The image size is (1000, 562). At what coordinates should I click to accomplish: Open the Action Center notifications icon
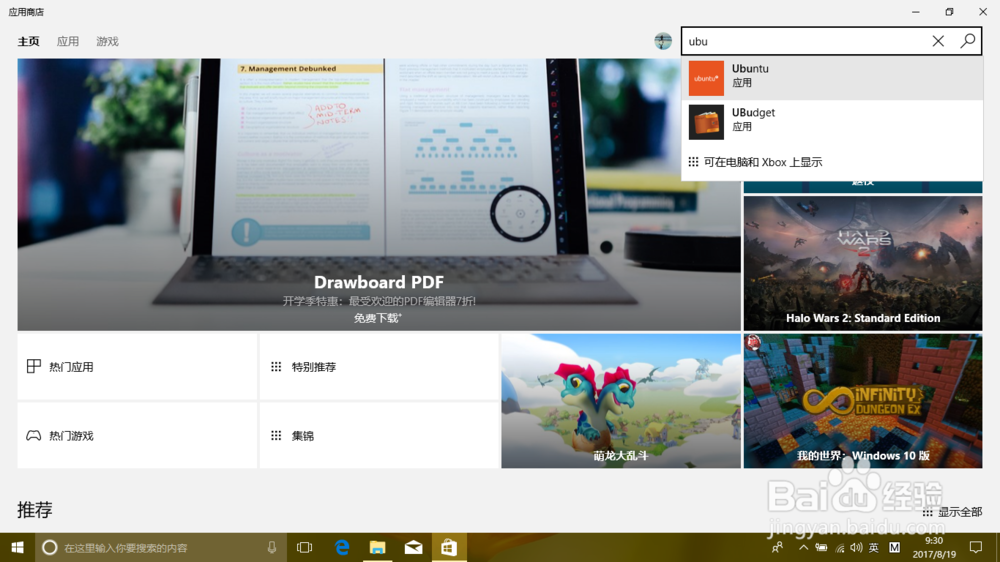pos(976,547)
